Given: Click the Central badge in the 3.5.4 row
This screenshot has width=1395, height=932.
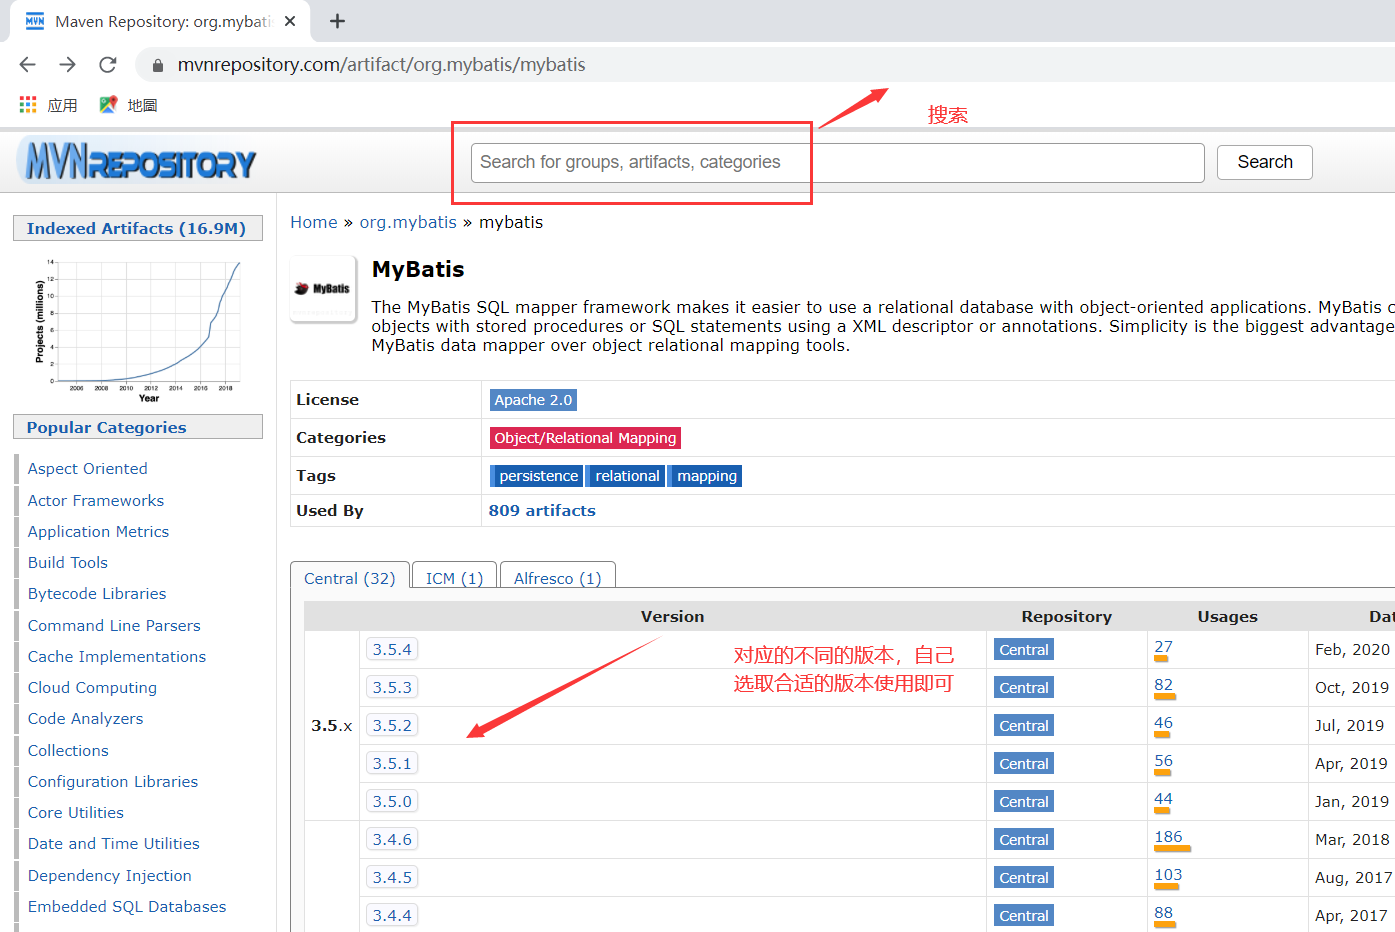Looking at the screenshot, I should pos(1024,650).
